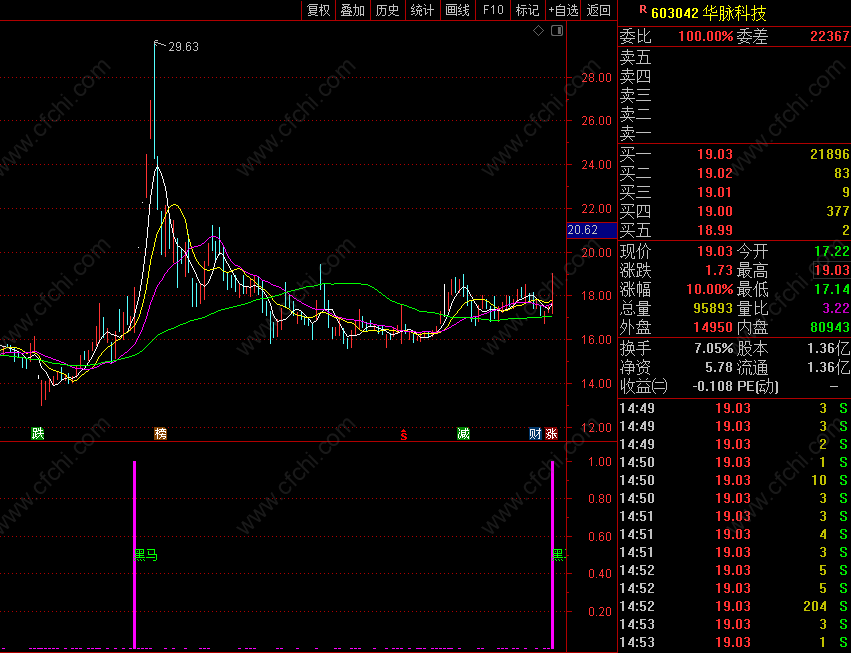The height and width of the screenshot is (653, 851).
Task: Click the 外盘 value 14950
Action: coord(713,327)
